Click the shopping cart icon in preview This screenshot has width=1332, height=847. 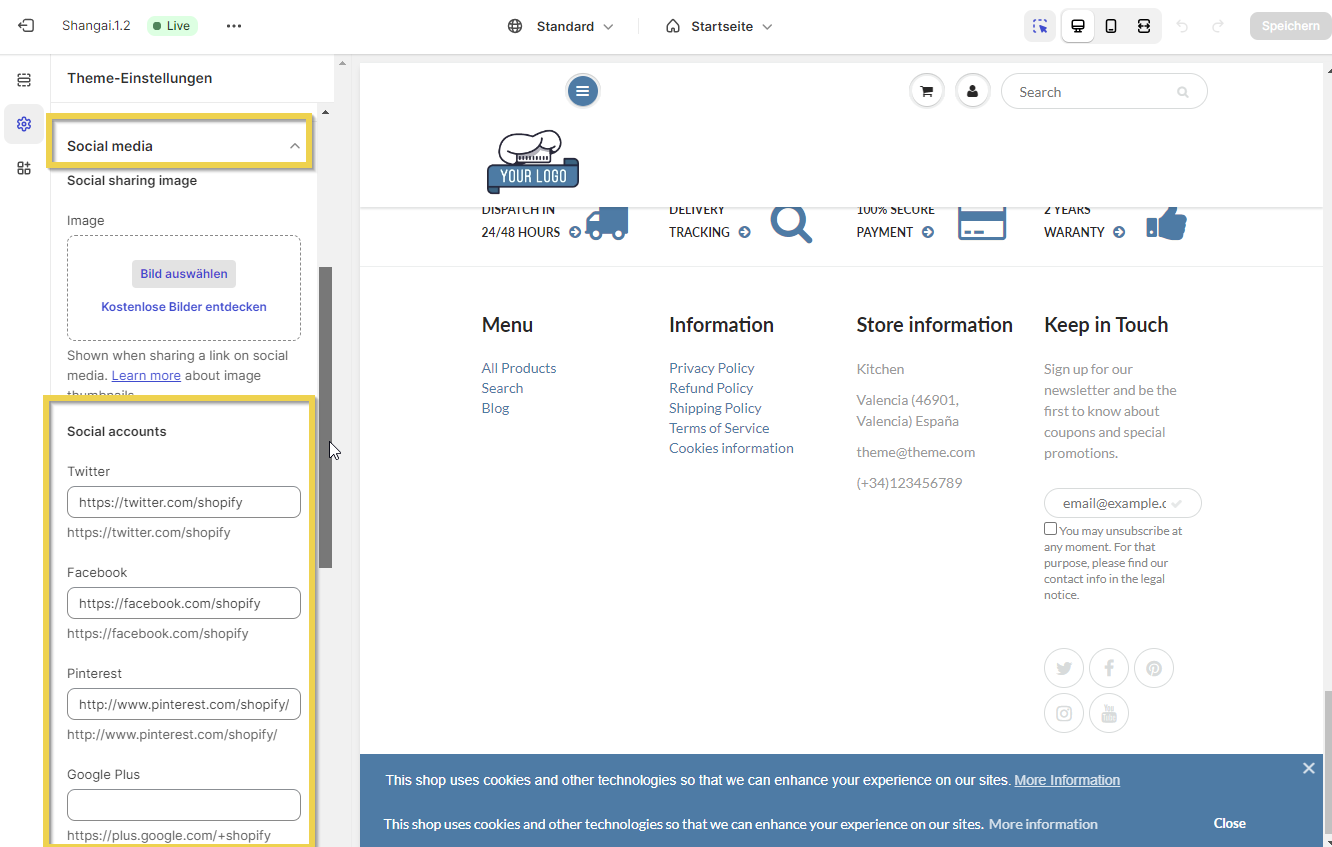(927, 92)
